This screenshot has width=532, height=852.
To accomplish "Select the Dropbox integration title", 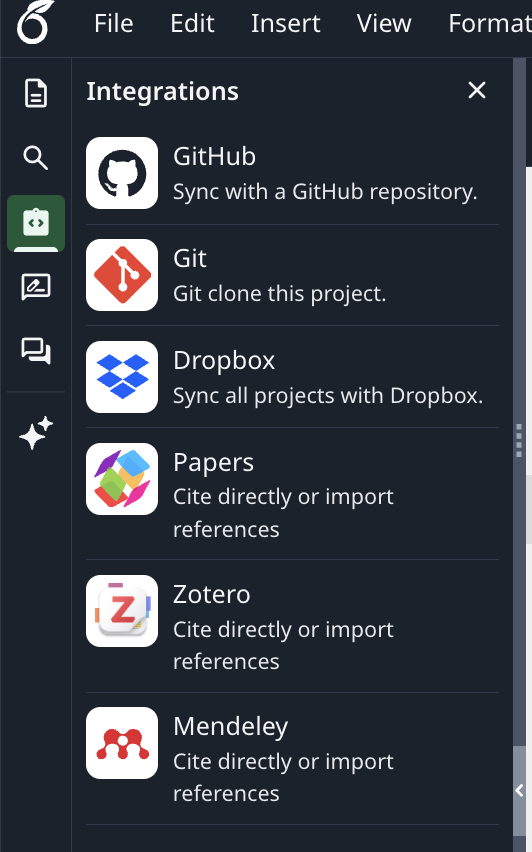I will click(x=224, y=360).
